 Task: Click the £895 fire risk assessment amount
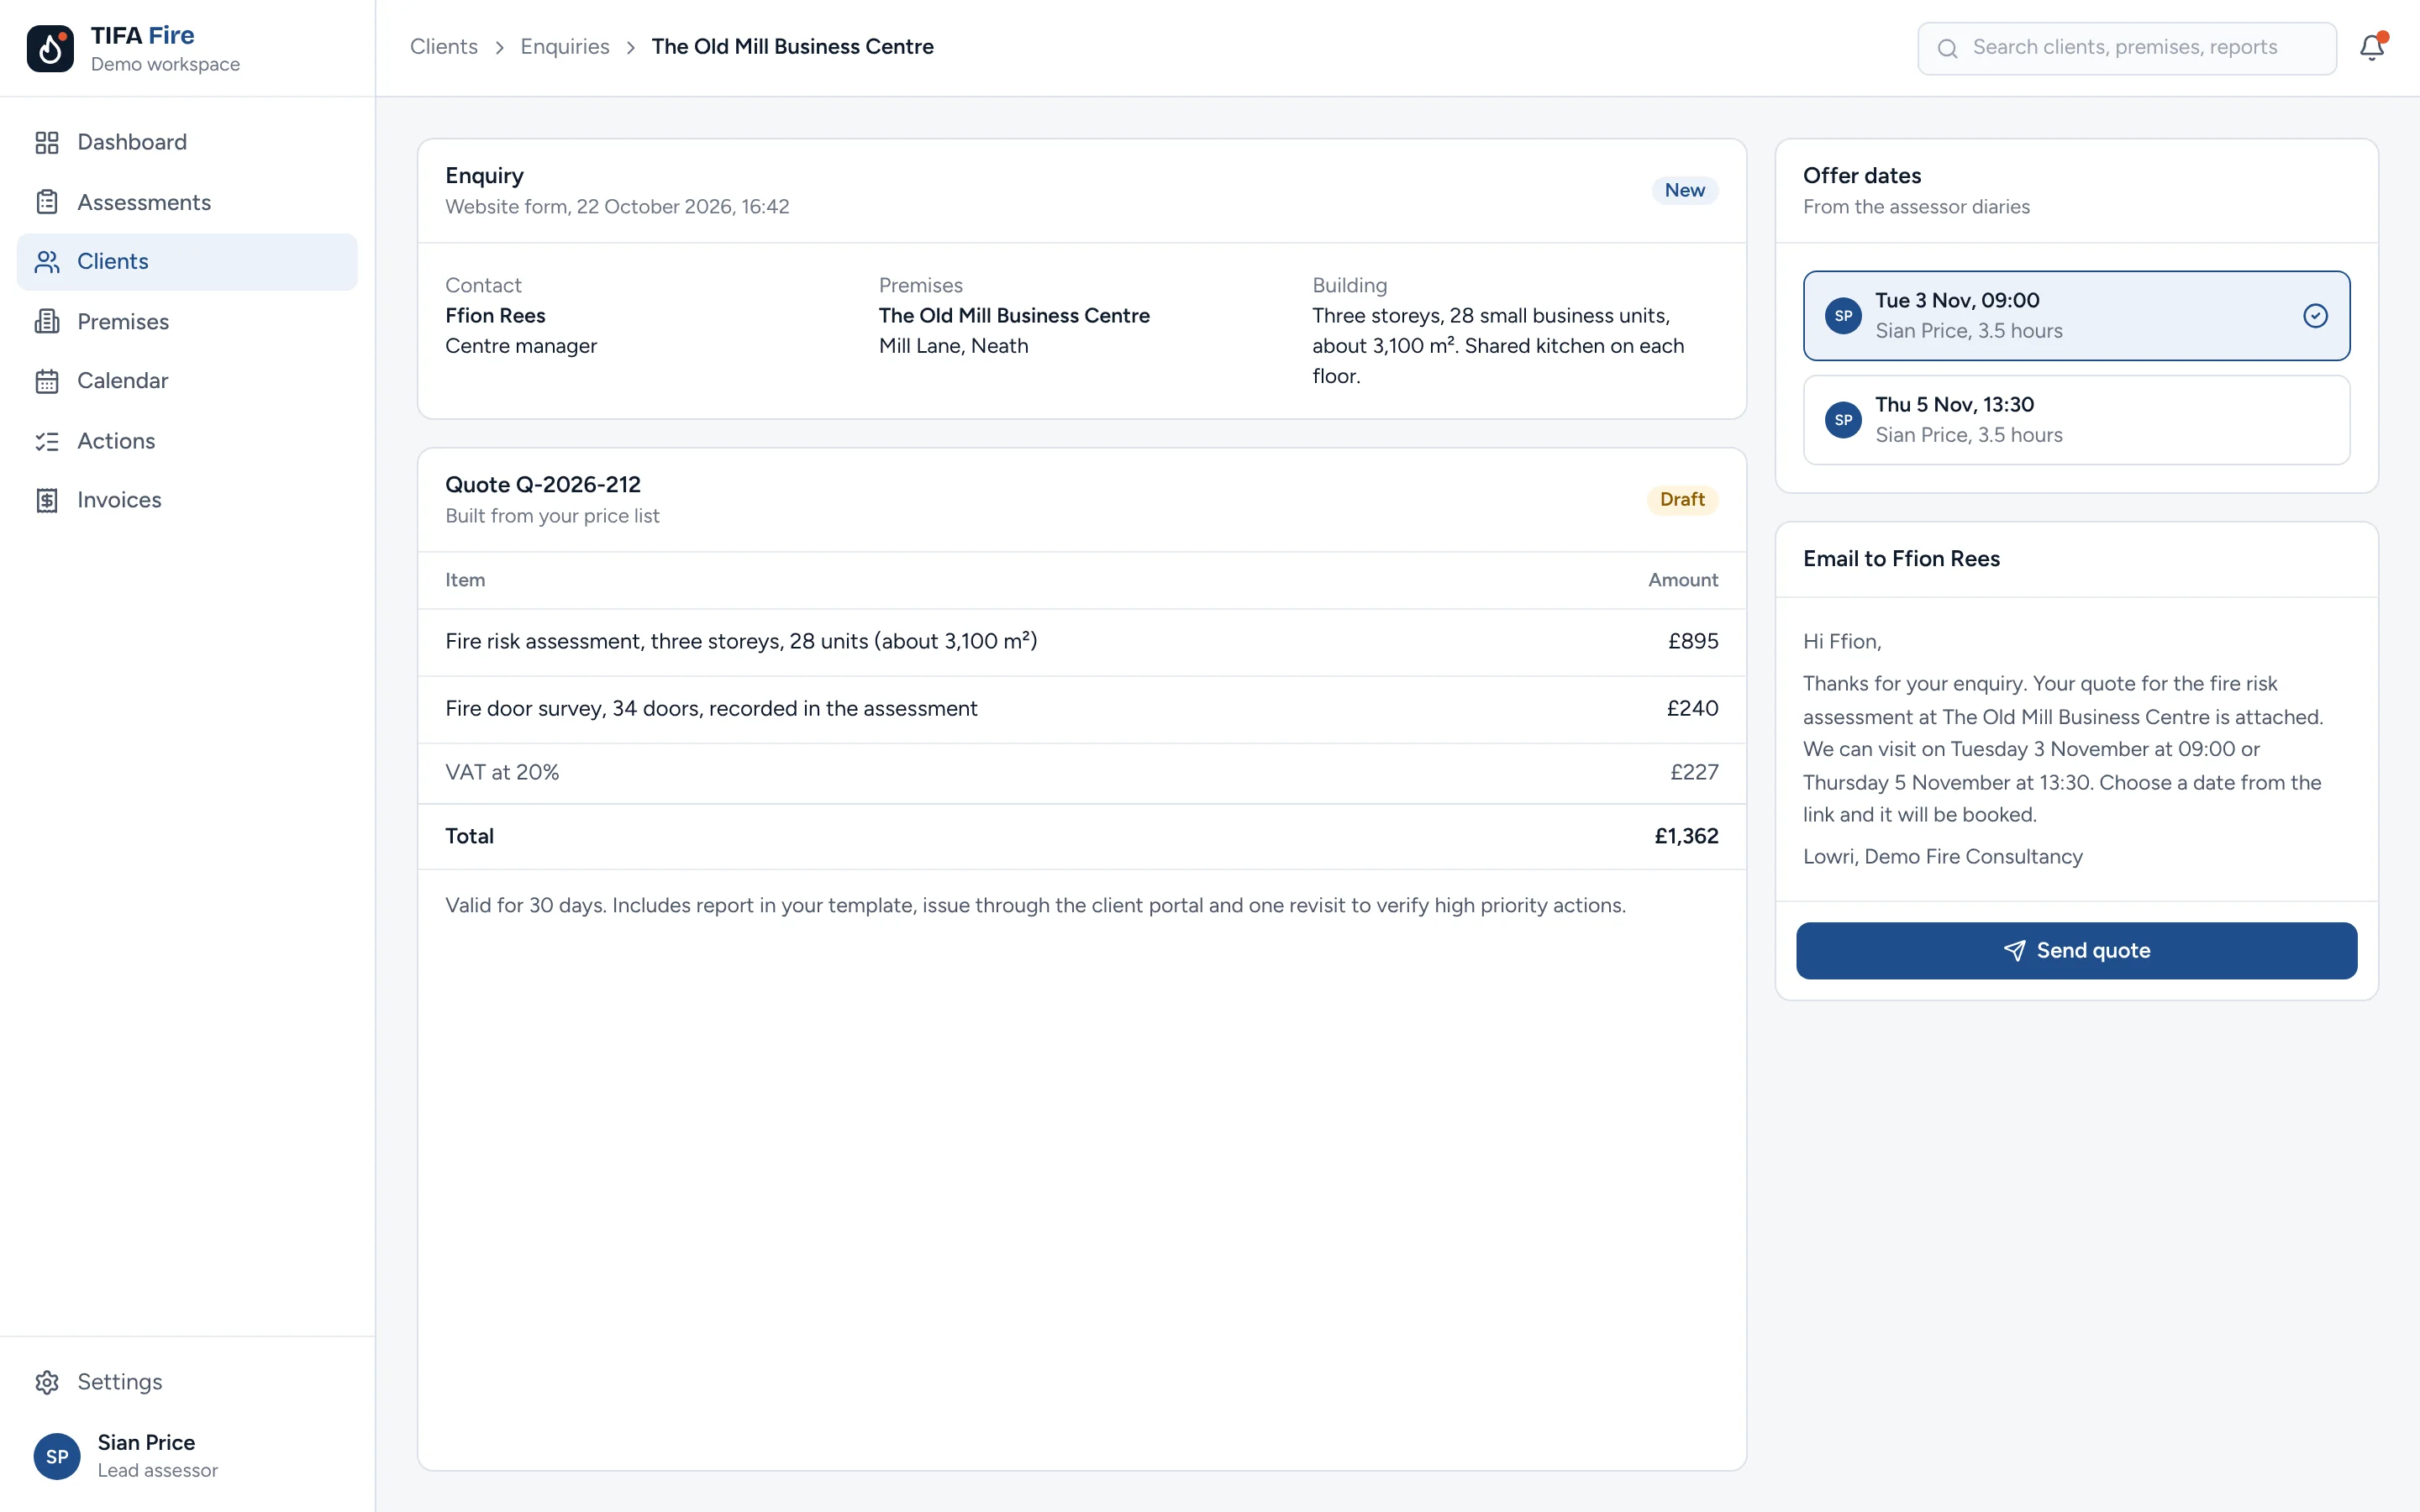(1693, 642)
